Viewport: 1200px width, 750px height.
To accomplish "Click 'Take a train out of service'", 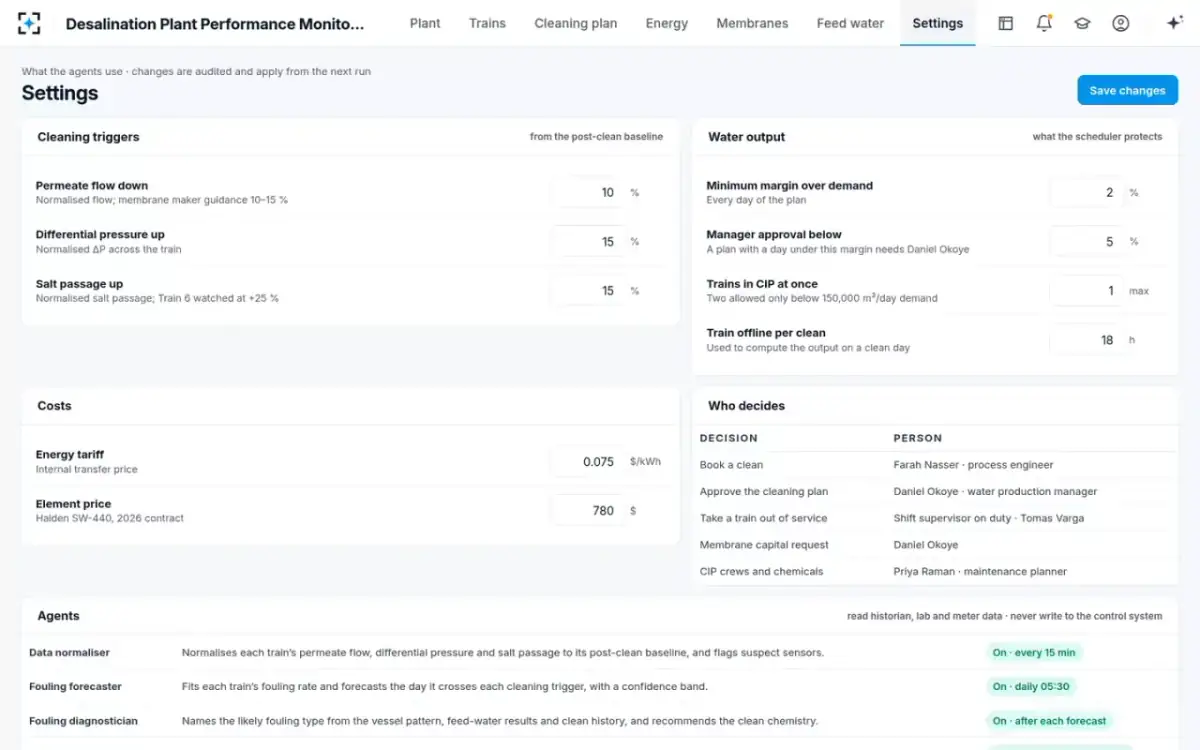I will pos(763,518).
